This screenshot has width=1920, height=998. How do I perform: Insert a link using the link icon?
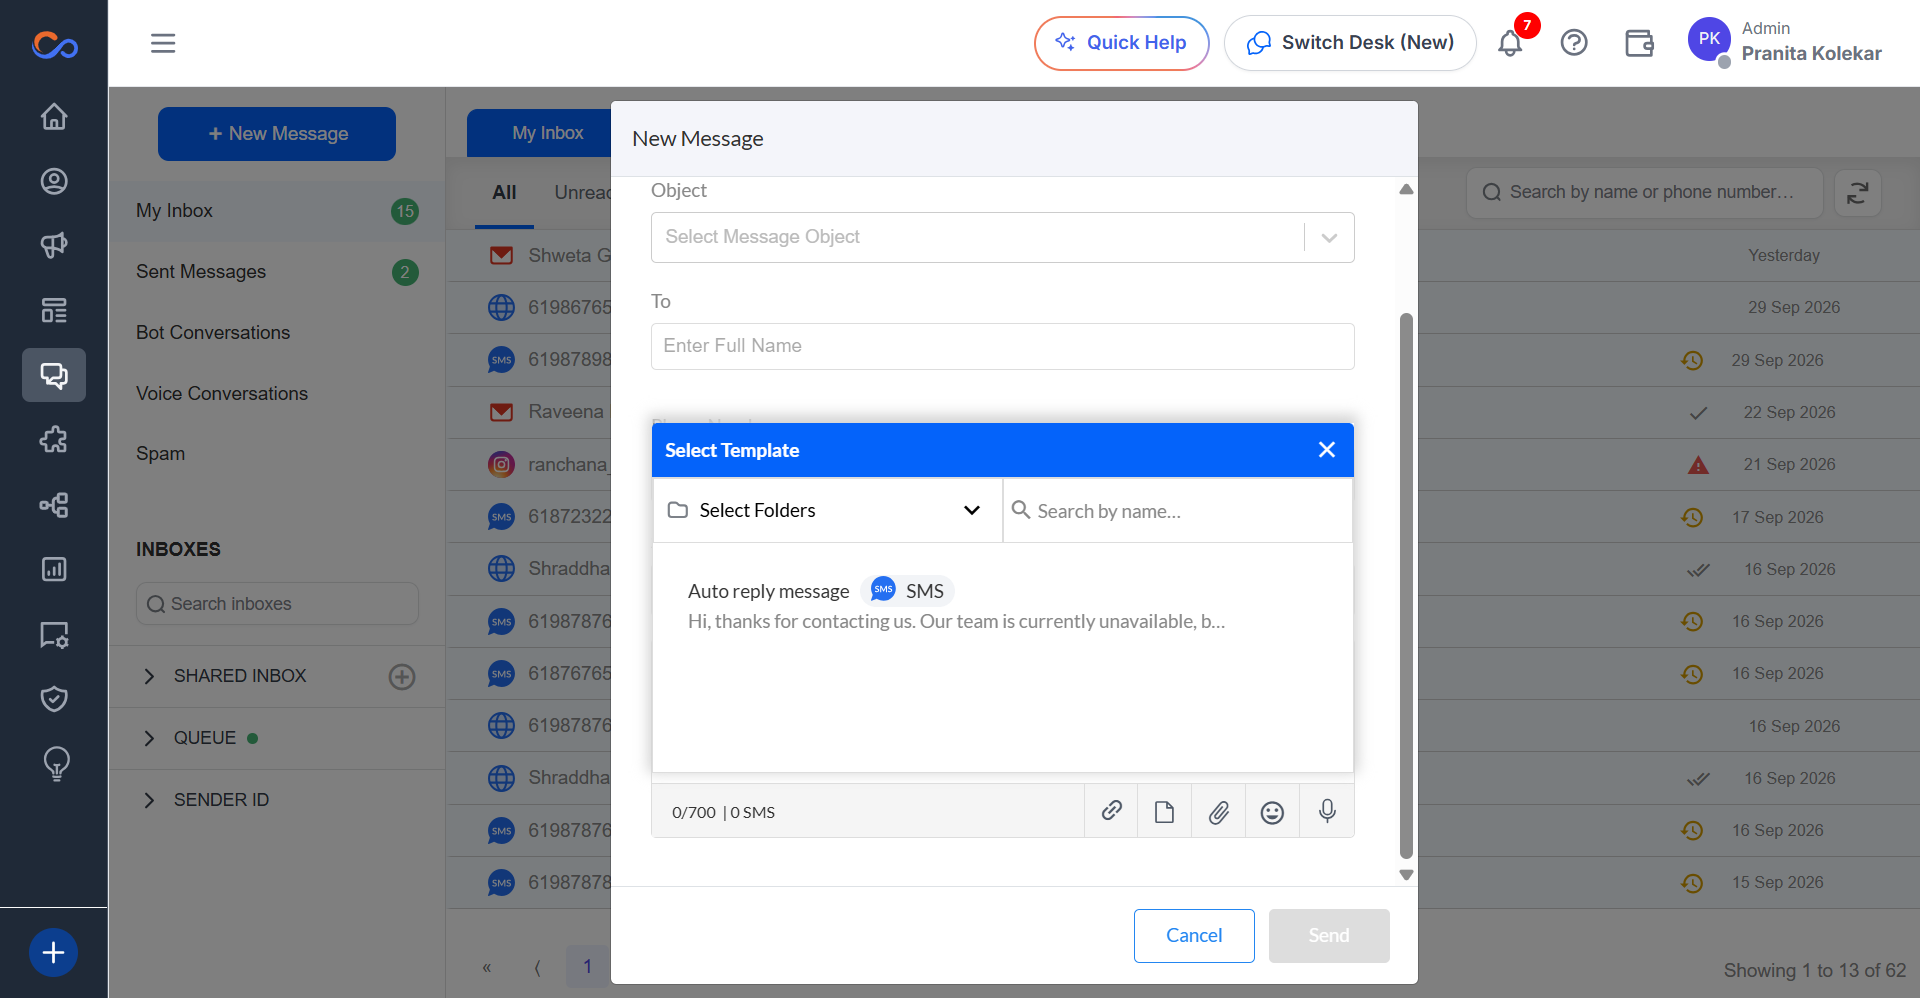(x=1111, y=811)
